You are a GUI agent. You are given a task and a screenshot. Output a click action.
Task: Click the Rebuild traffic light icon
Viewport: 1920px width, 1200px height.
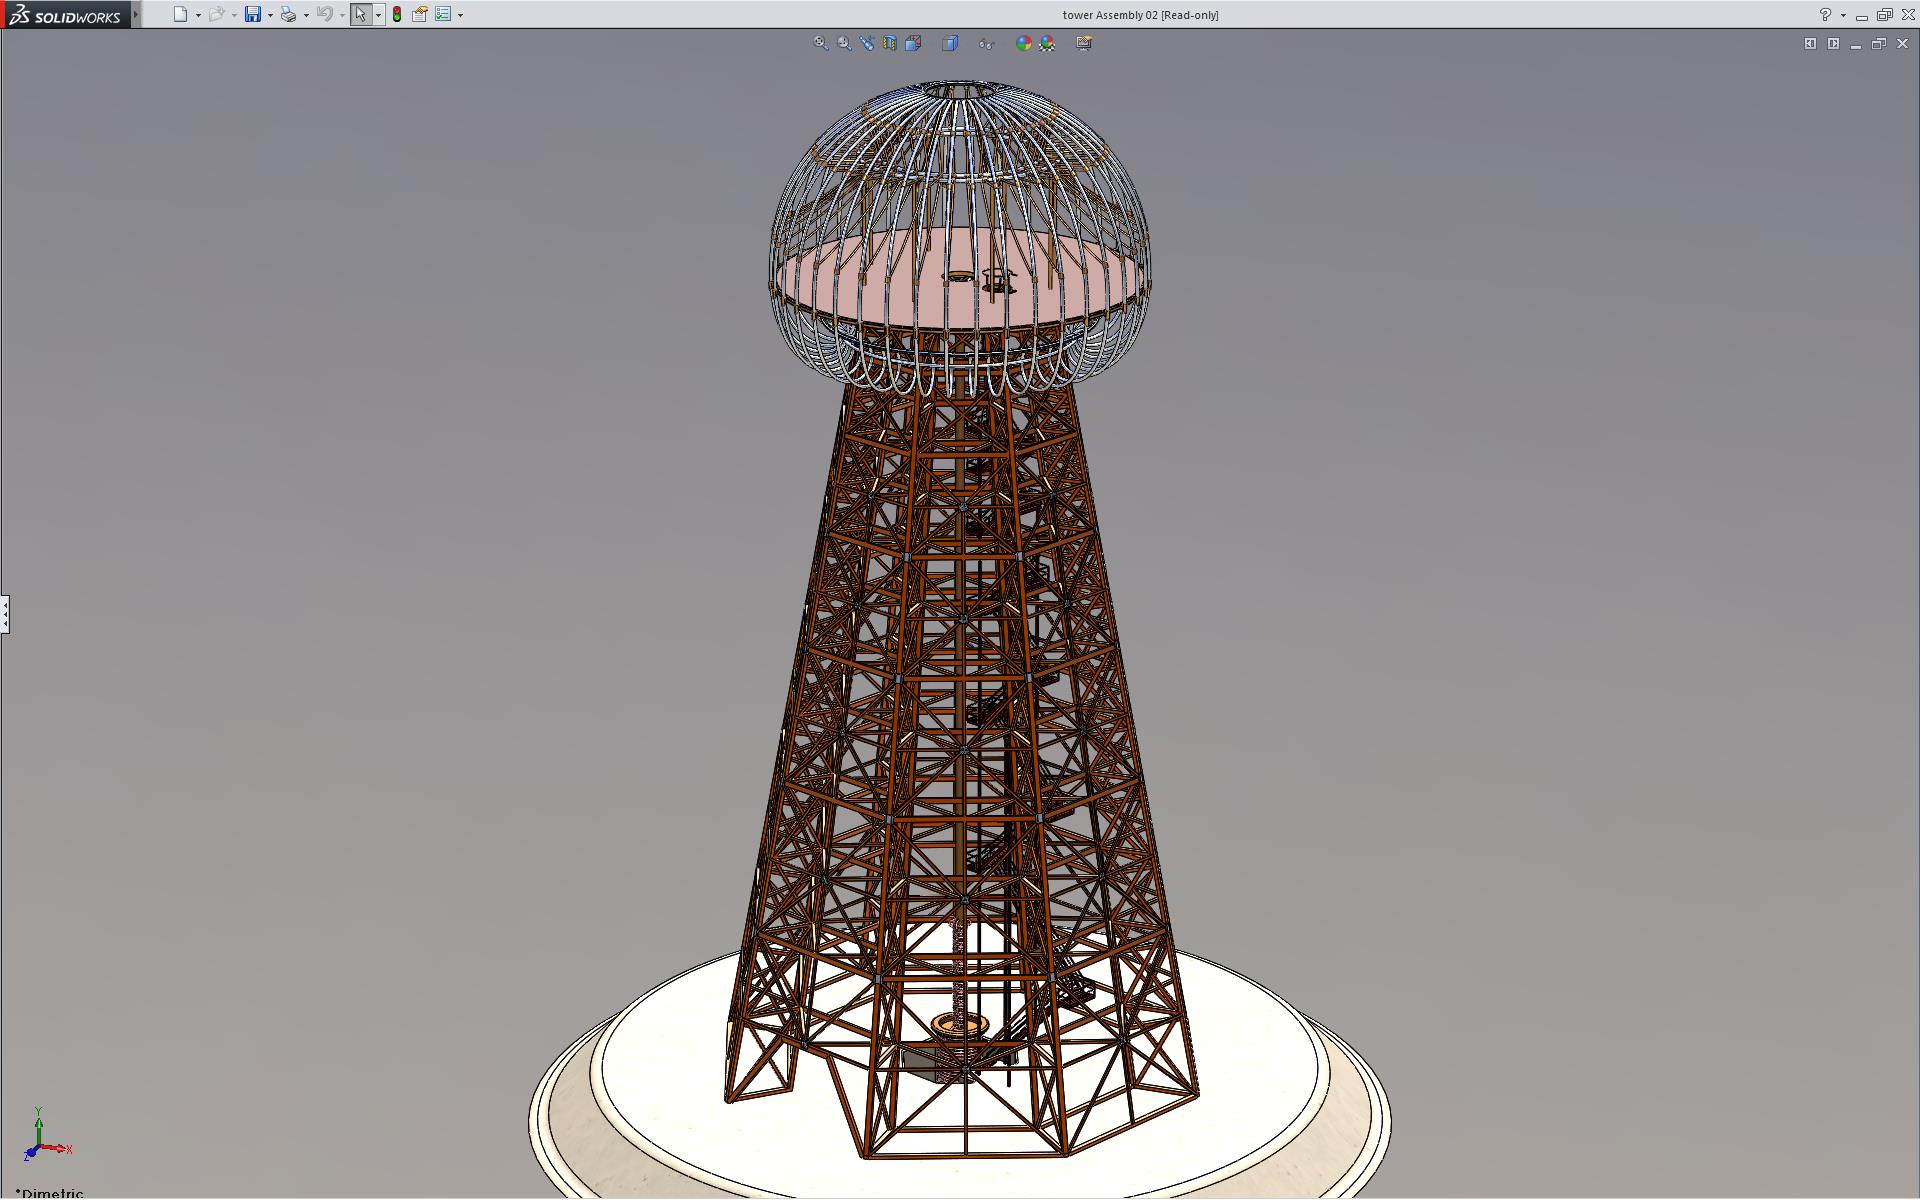click(397, 15)
